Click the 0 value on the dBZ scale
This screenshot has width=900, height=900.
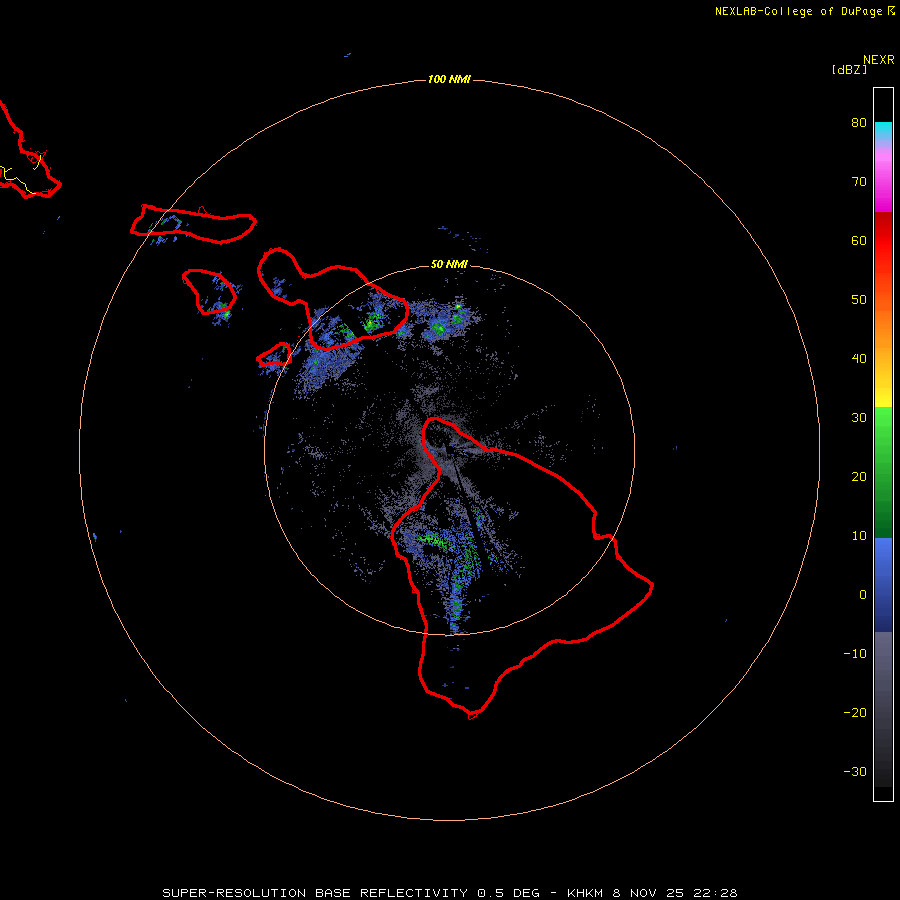pos(863,595)
